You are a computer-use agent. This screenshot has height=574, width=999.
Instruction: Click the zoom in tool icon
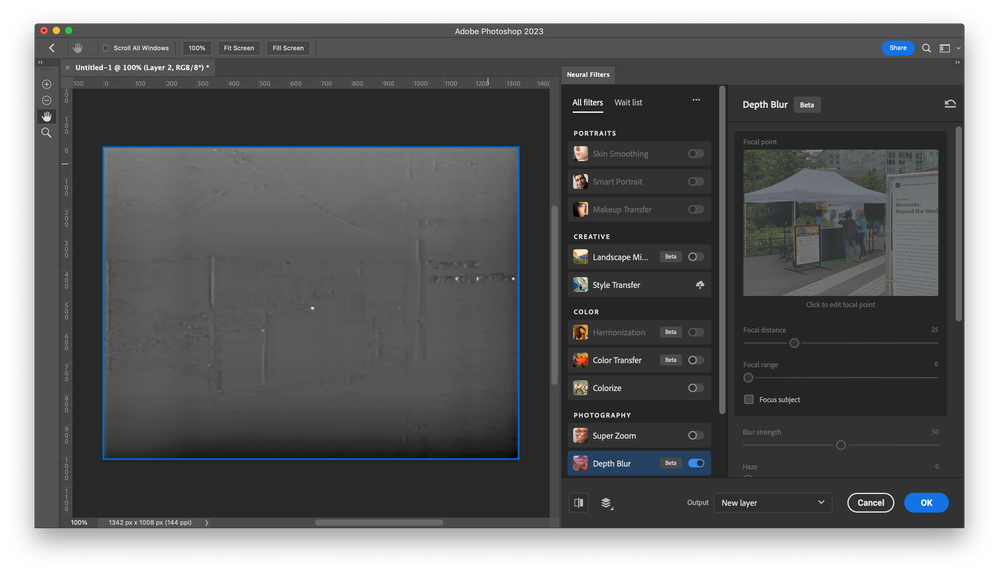click(47, 84)
